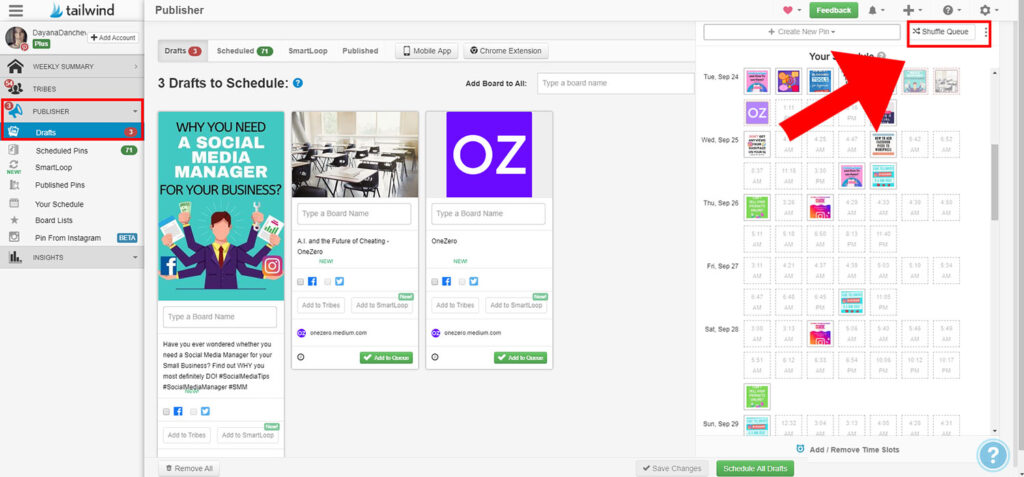
Task: Click the Save Changes button
Action: (x=671, y=469)
